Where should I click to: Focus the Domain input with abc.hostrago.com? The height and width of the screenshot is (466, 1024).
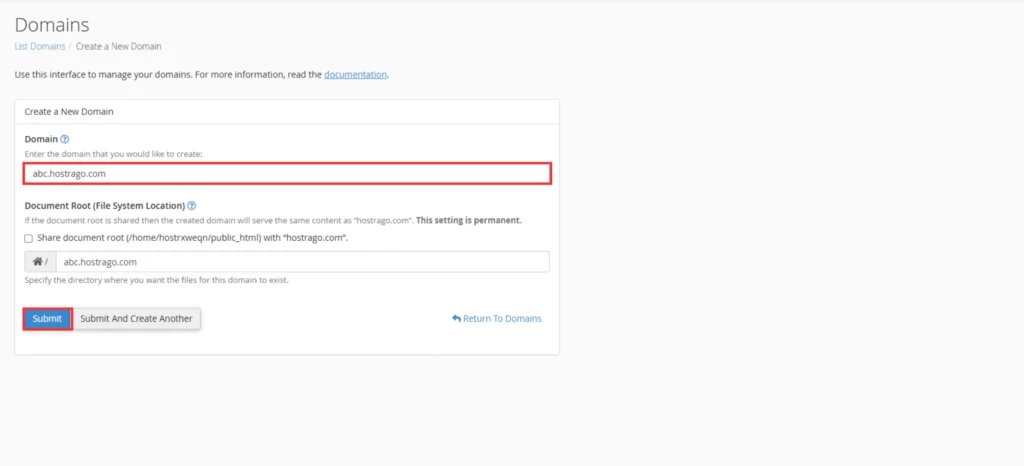[x=287, y=174]
